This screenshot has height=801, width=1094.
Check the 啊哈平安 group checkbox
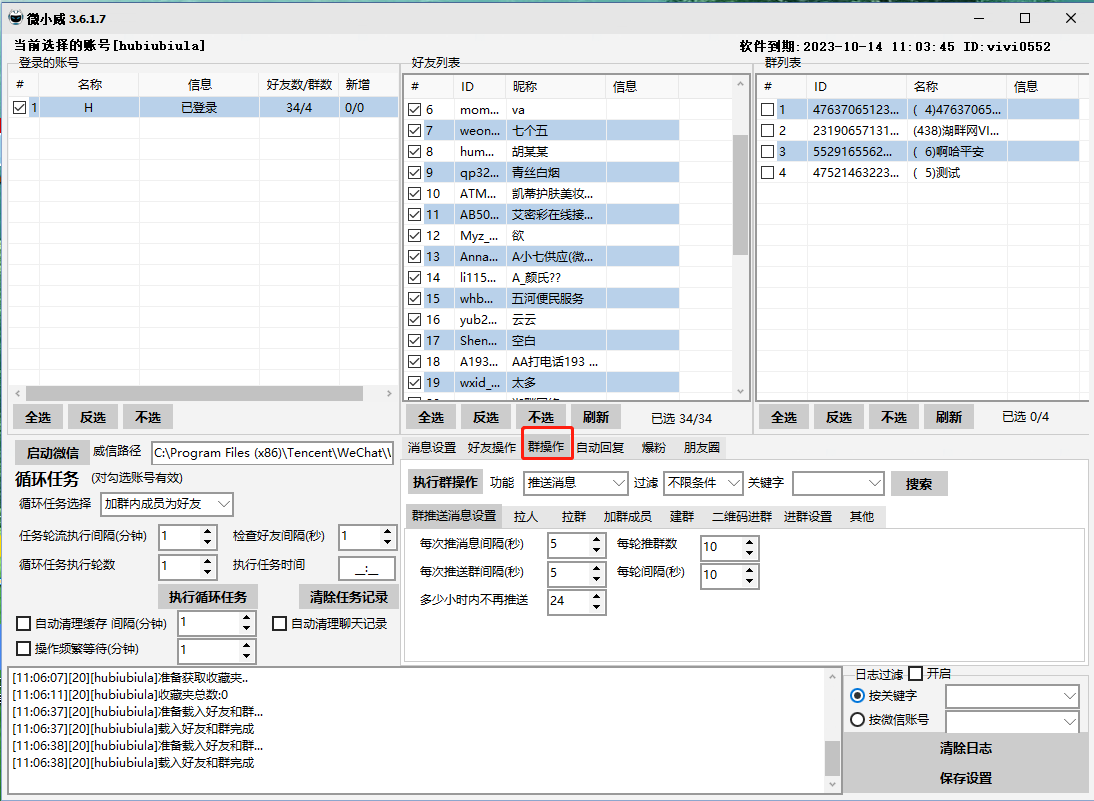[x=767, y=151]
